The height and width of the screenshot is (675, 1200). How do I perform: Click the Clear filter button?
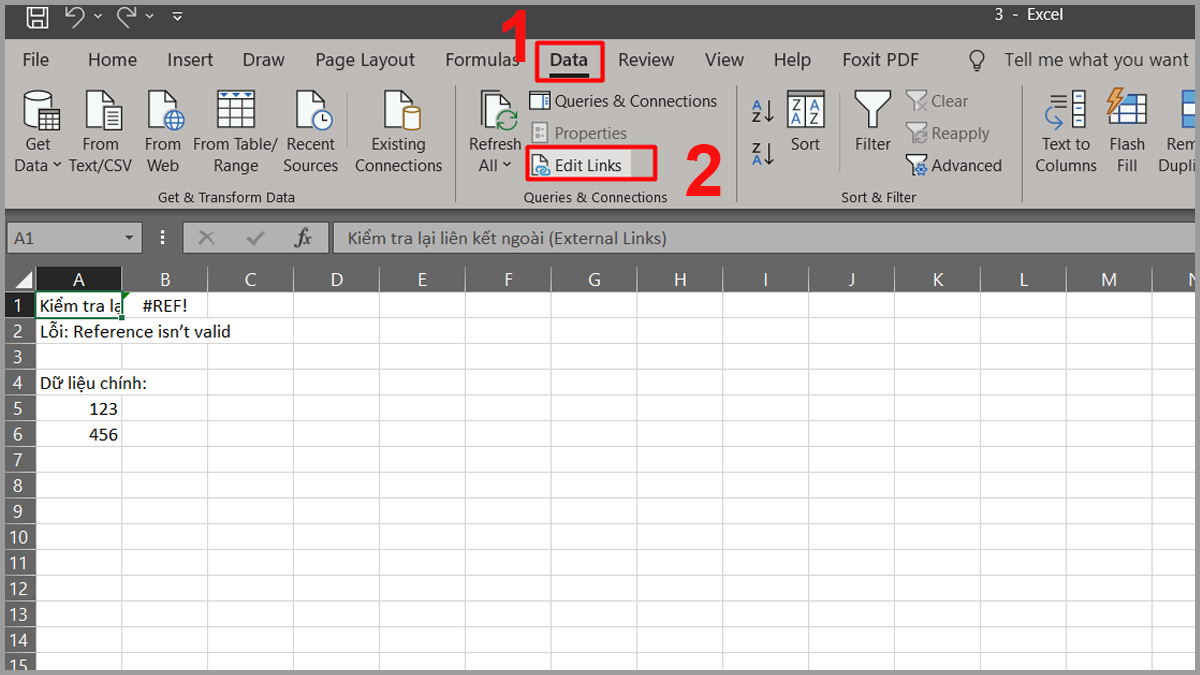[x=937, y=101]
